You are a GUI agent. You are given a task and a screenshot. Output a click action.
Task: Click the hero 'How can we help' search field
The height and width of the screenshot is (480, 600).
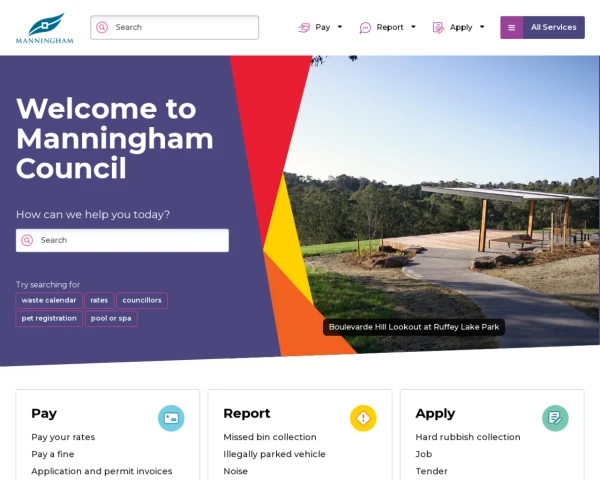[122, 240]
